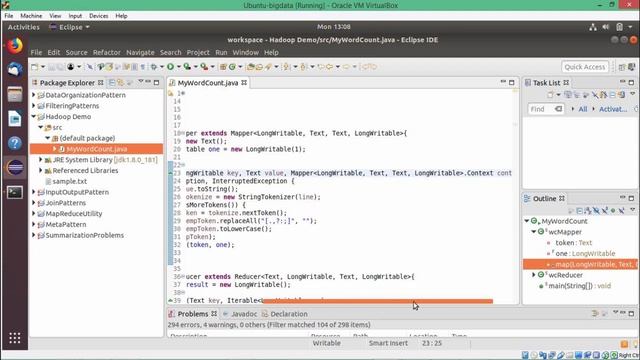Click New Task icon in Task List
The image size is (640, 360).
pos(550,95)
